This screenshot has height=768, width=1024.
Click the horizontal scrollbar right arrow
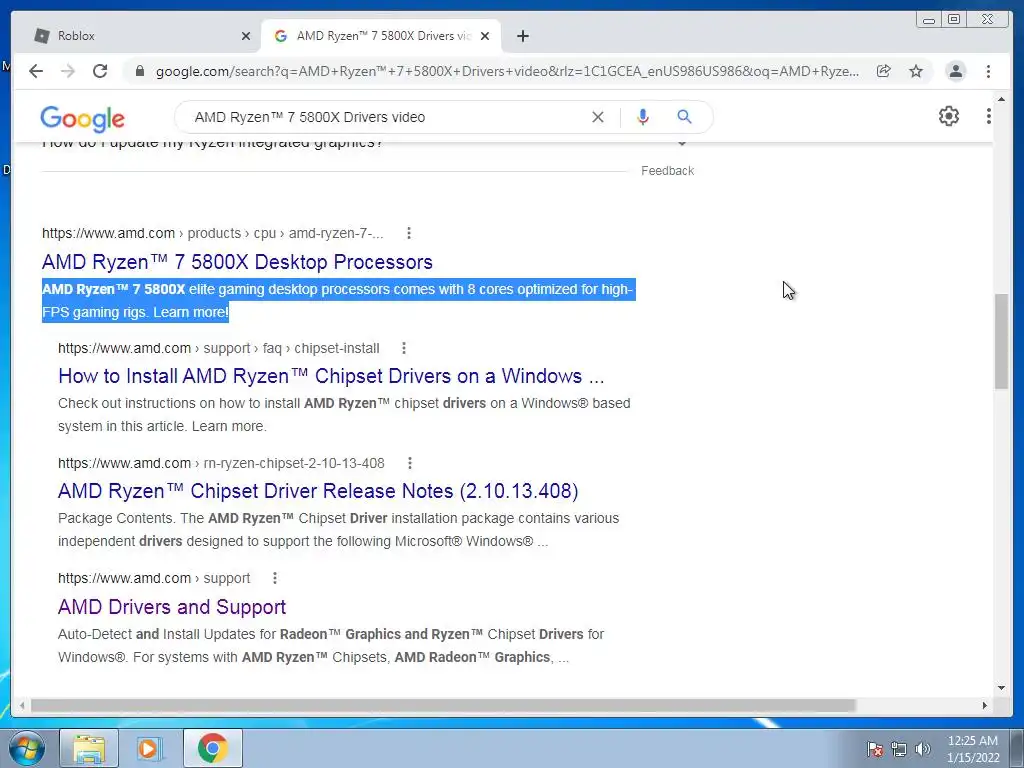click(985, 705)
